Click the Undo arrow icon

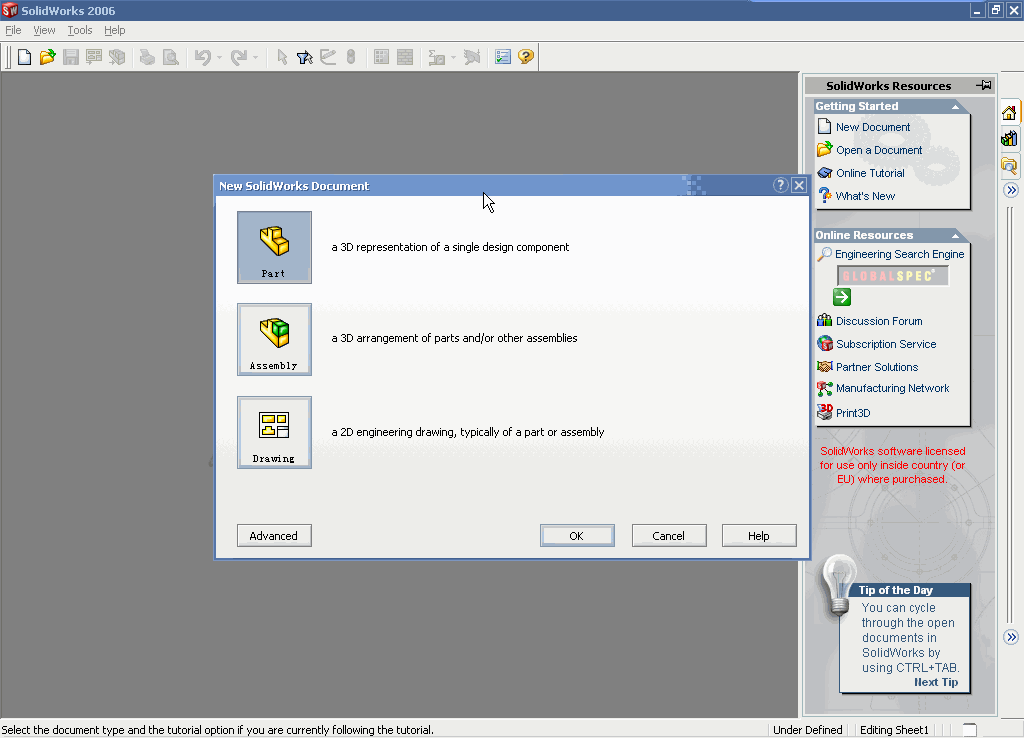tap(202, 57)
